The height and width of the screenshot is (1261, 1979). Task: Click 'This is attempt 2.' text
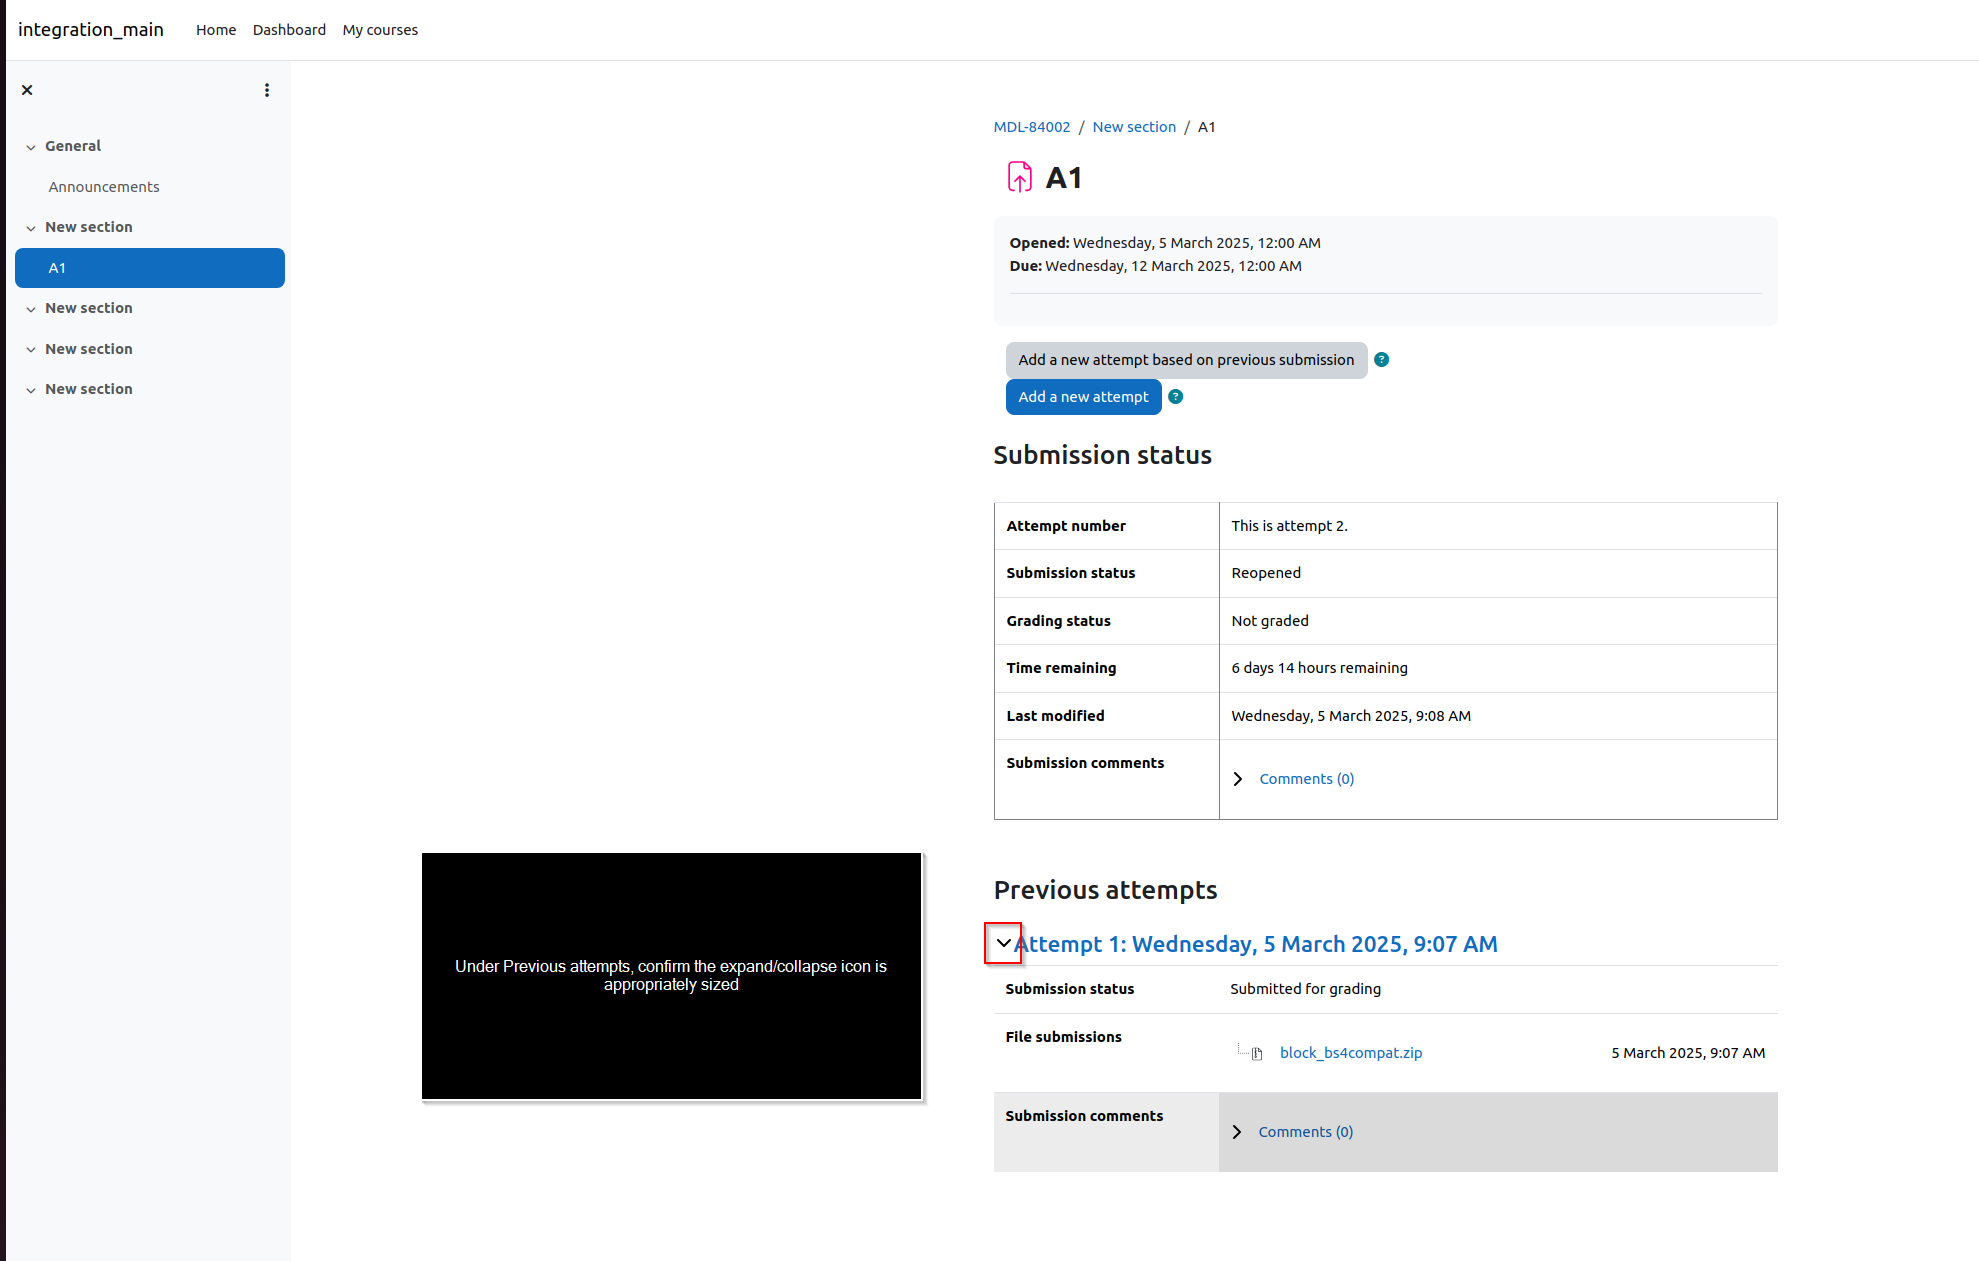click(1289, 526)
